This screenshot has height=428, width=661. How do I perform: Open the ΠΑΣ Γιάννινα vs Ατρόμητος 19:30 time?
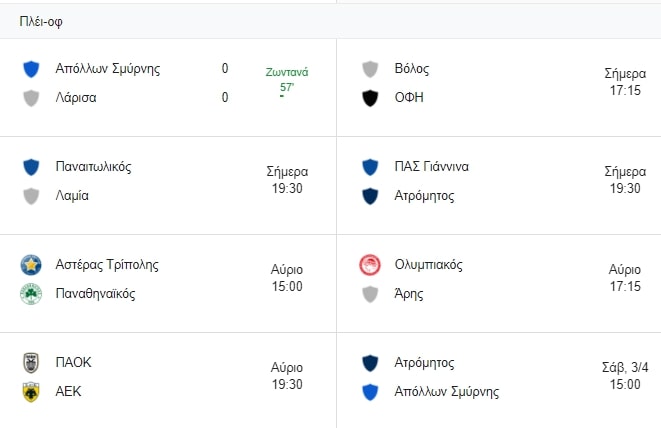coord(625,180)
